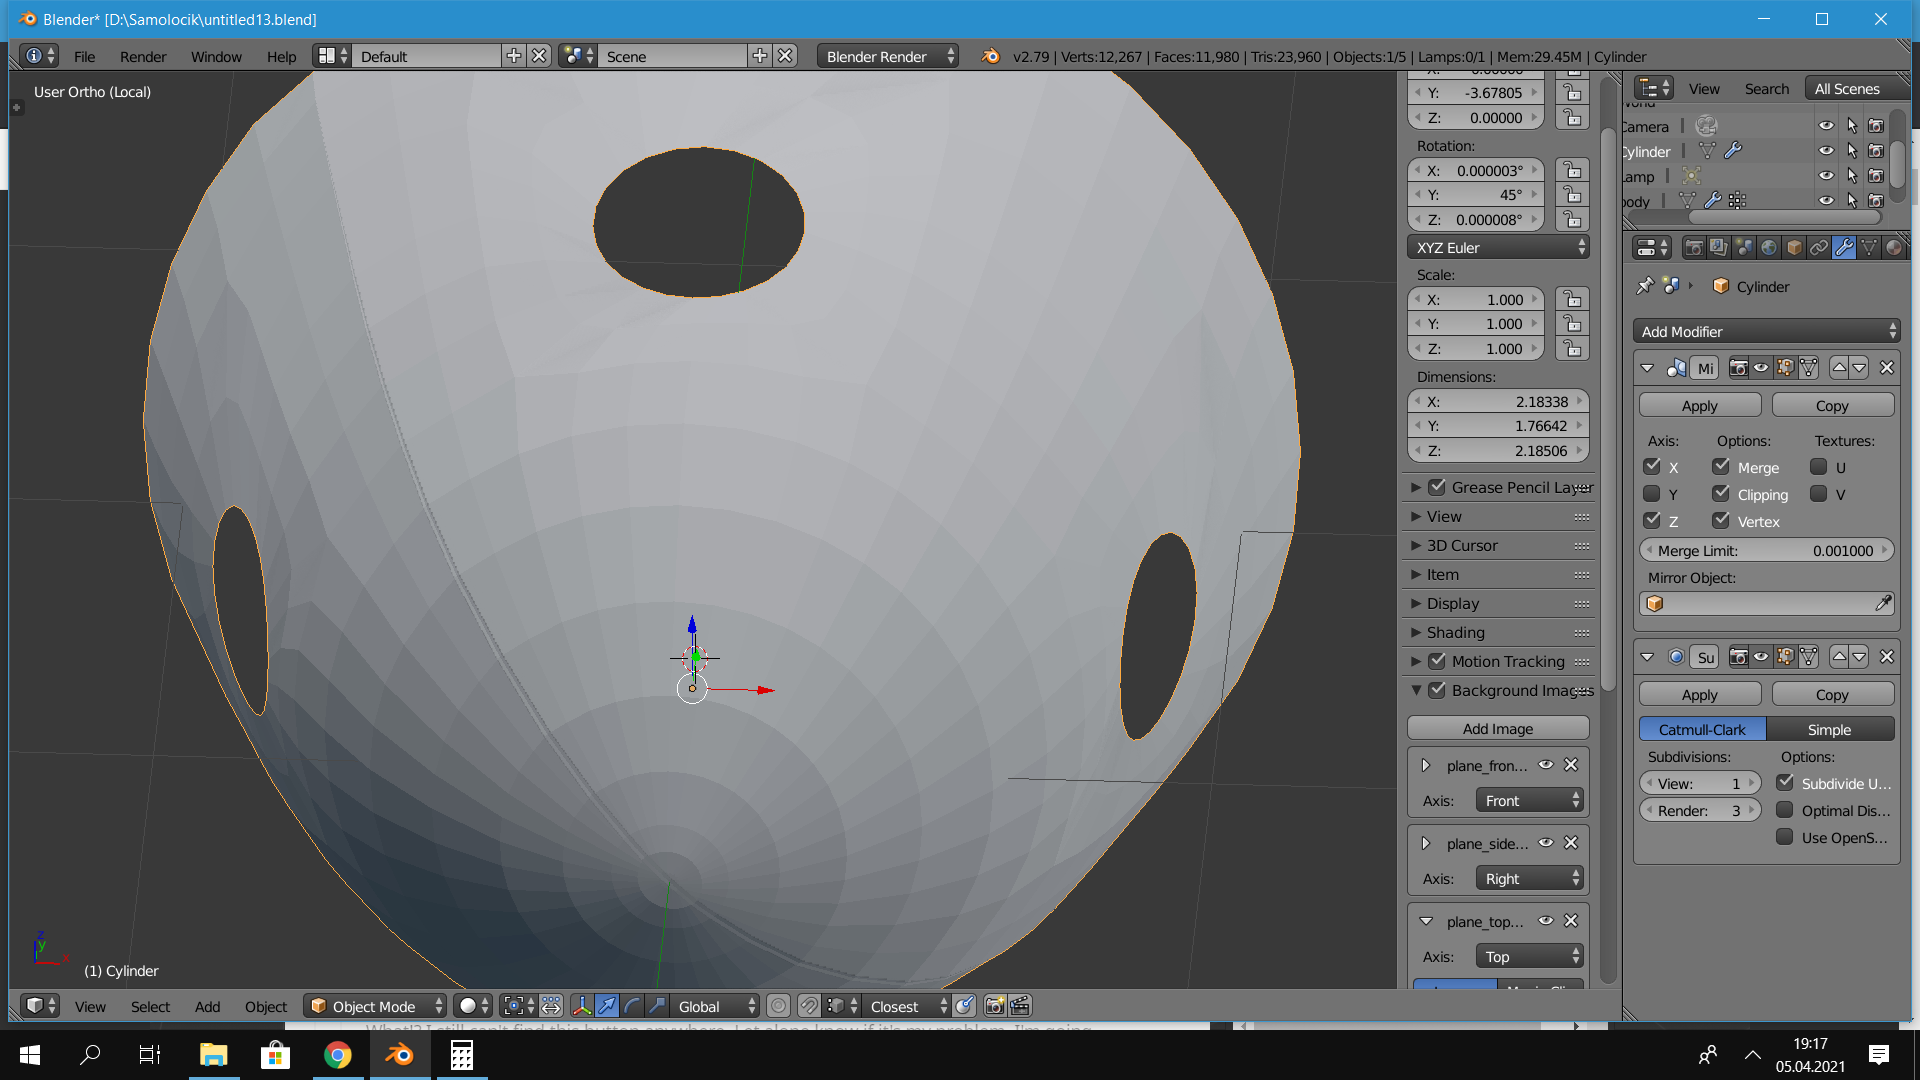Toggle the snap magnet icon in header
The image size is (1920, 1080).
[810, 1006]
